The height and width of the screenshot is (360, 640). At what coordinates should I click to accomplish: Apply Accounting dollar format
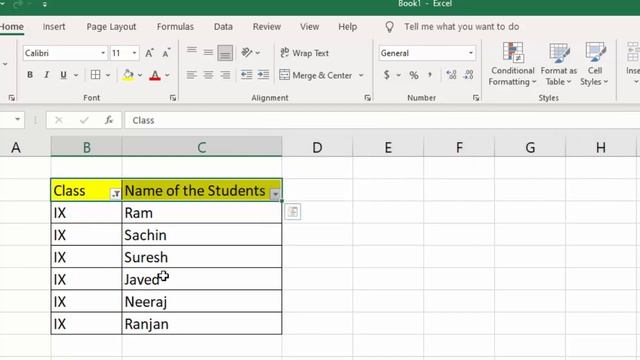386,75
